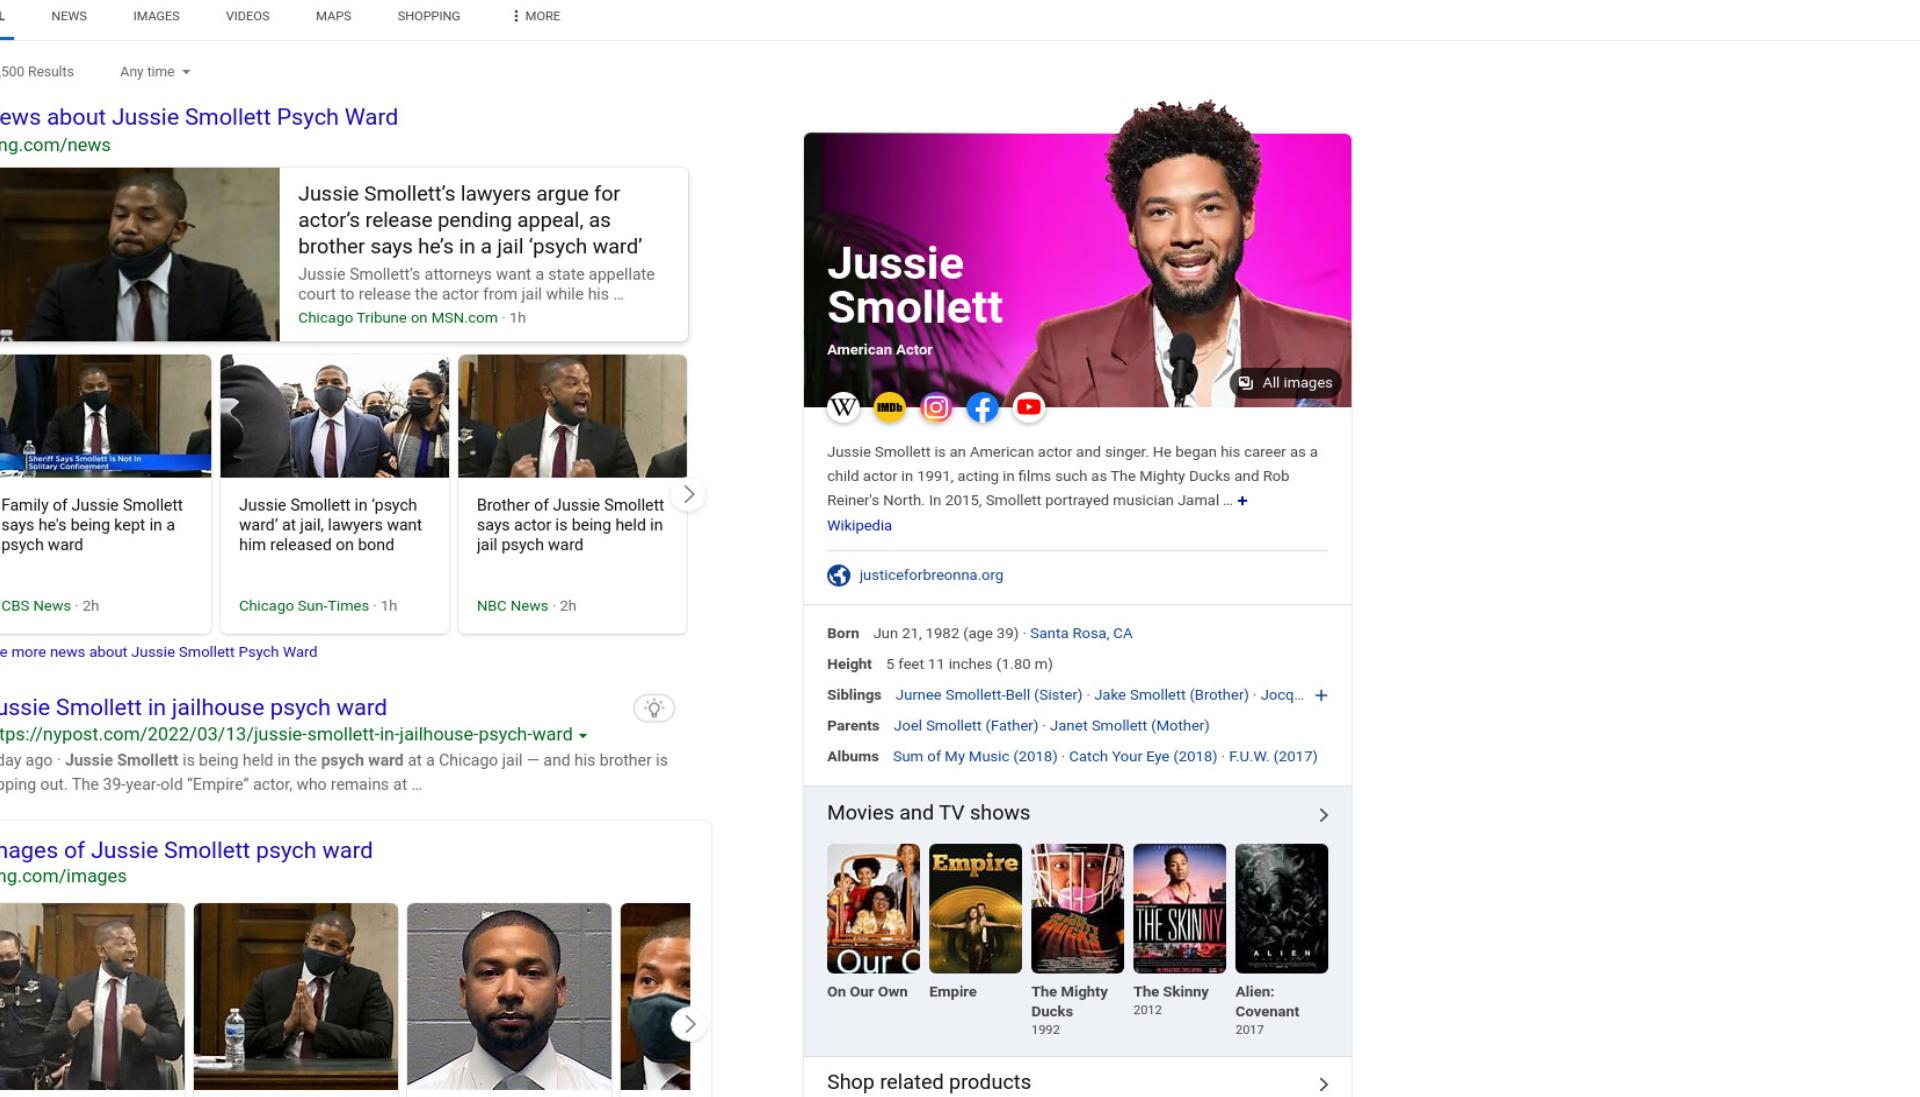Image resolution: width=1920 pixels, height=1097 pixels.
Task: Open Jake Smollett (Brother) link
Action: 1171,695
